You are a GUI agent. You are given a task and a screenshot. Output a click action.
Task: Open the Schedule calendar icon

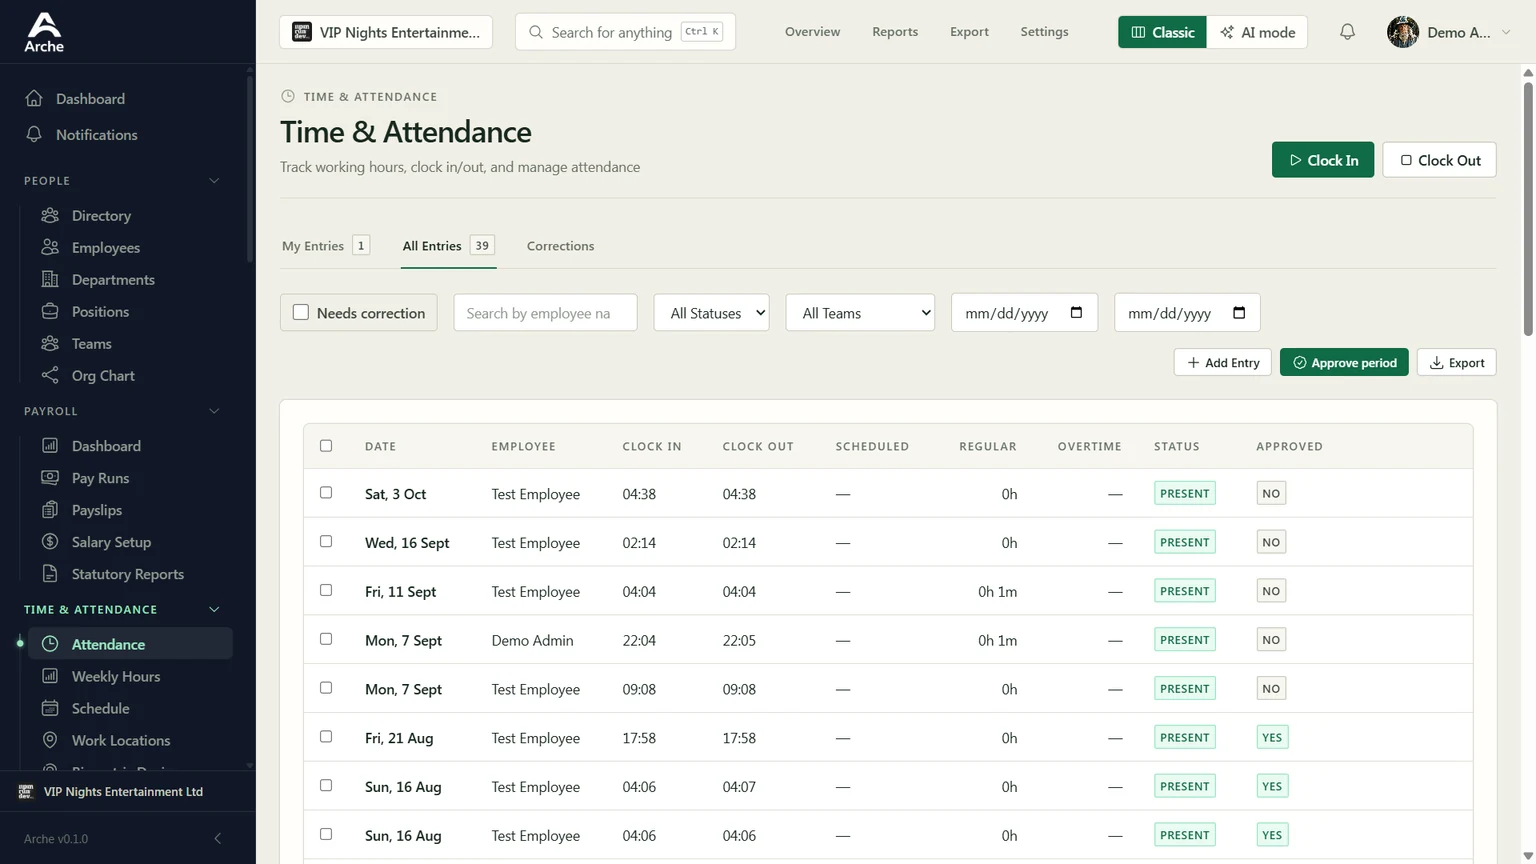tap(50, 708)
